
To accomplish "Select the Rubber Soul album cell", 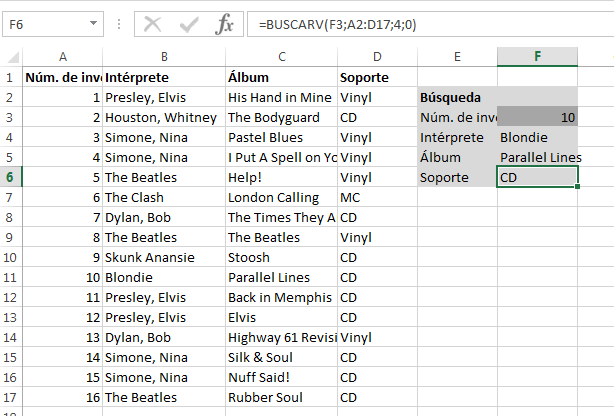I will (281, 397).
